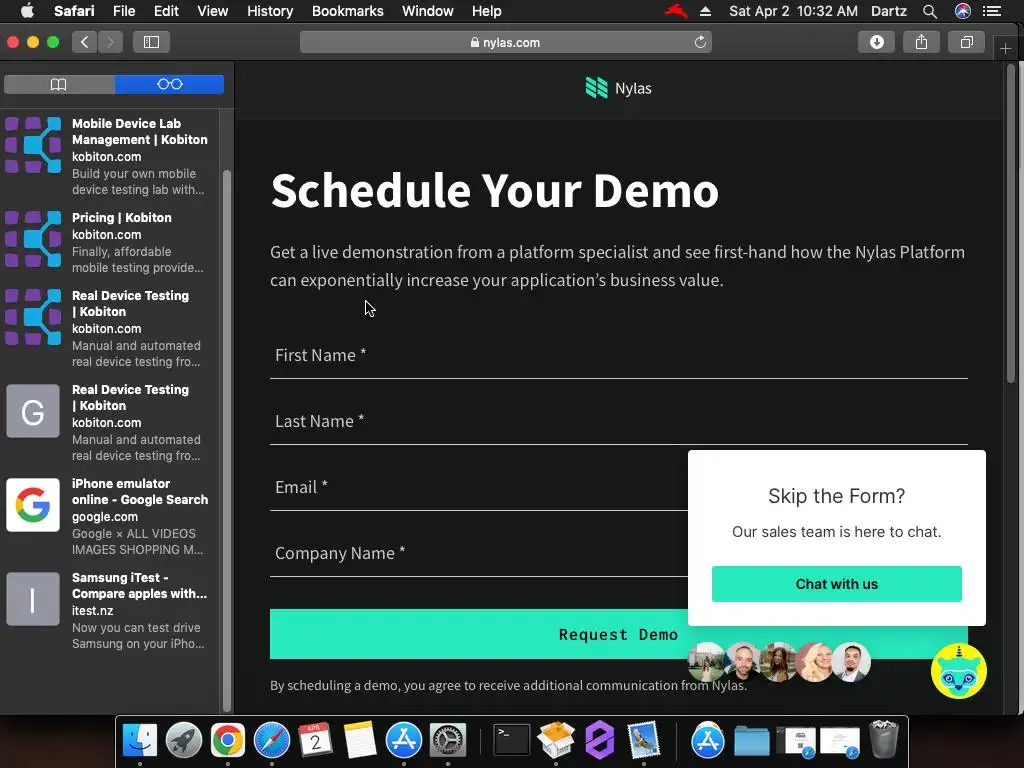Click the Dartz user name in menu bar
This screenshot has height=768, width=1024.
click(x=889, y=11)
